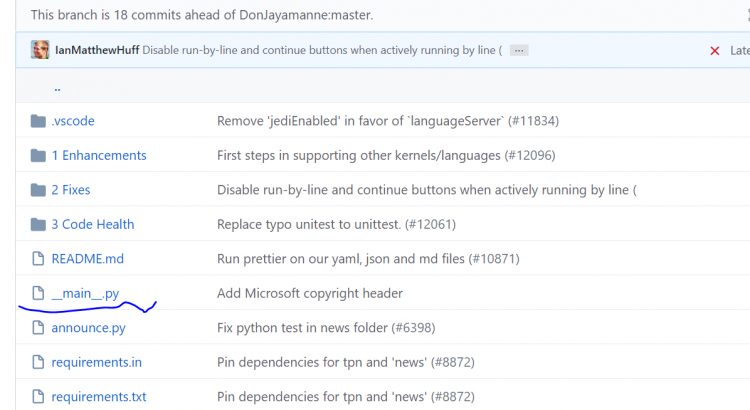Open commit 'Add Microsoft copyright header'

[310, 293]
